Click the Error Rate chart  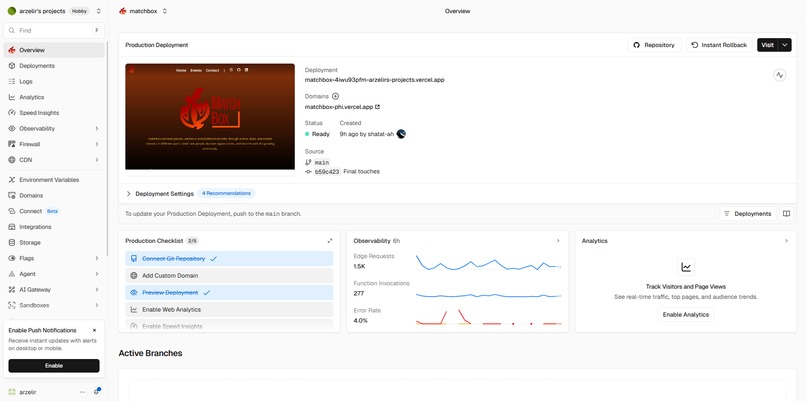tap(488, 317)
